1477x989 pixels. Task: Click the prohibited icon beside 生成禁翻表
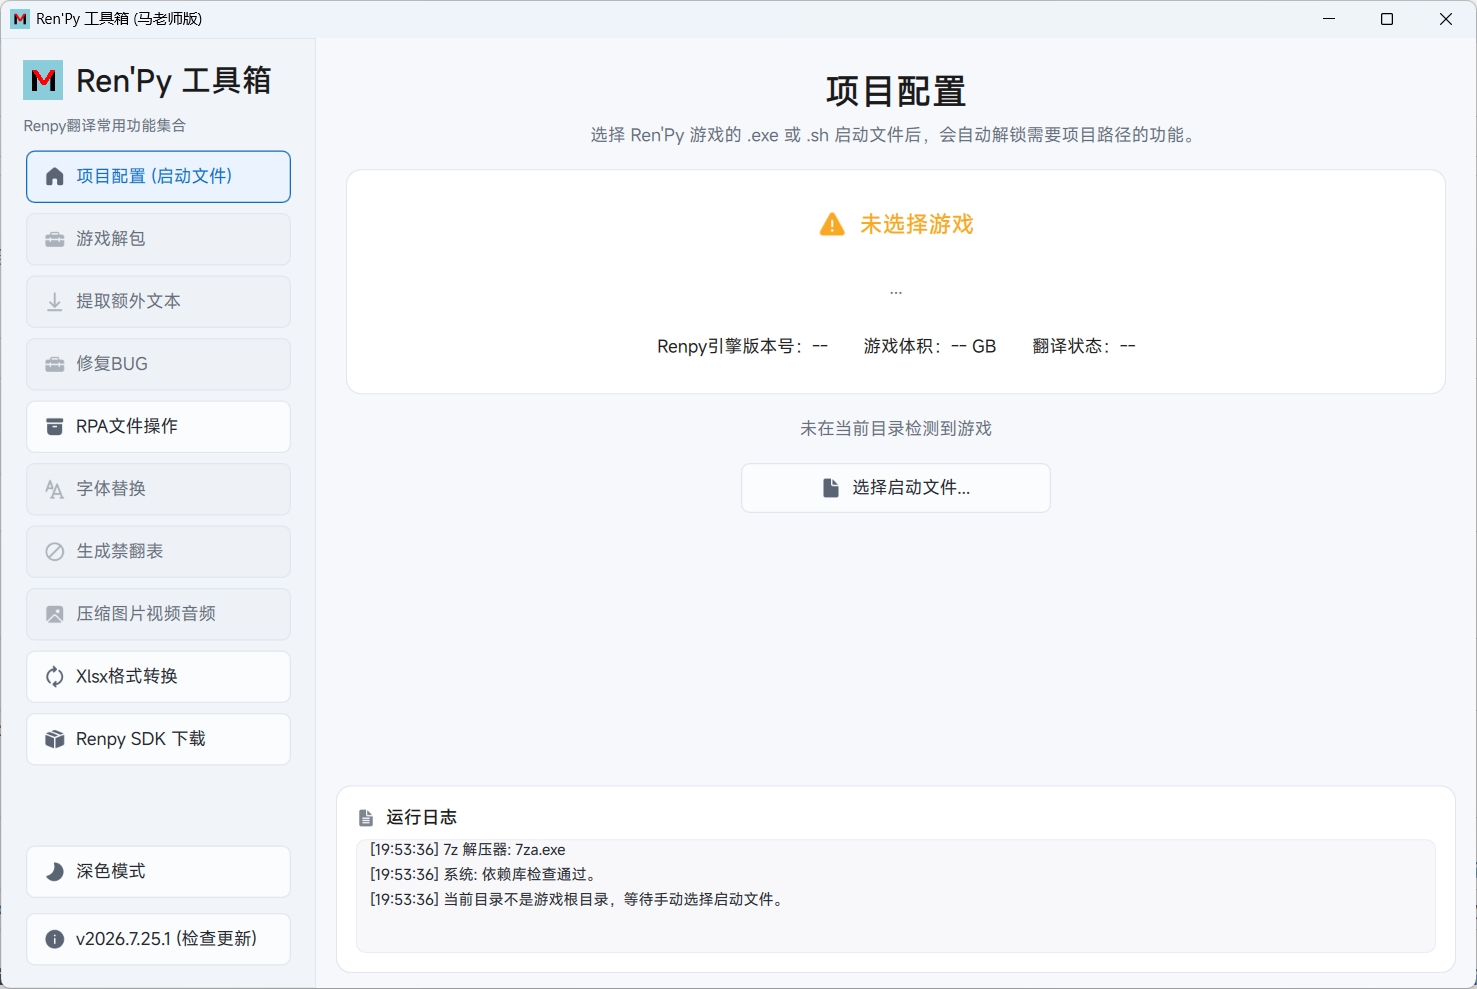tap(55, 552)
